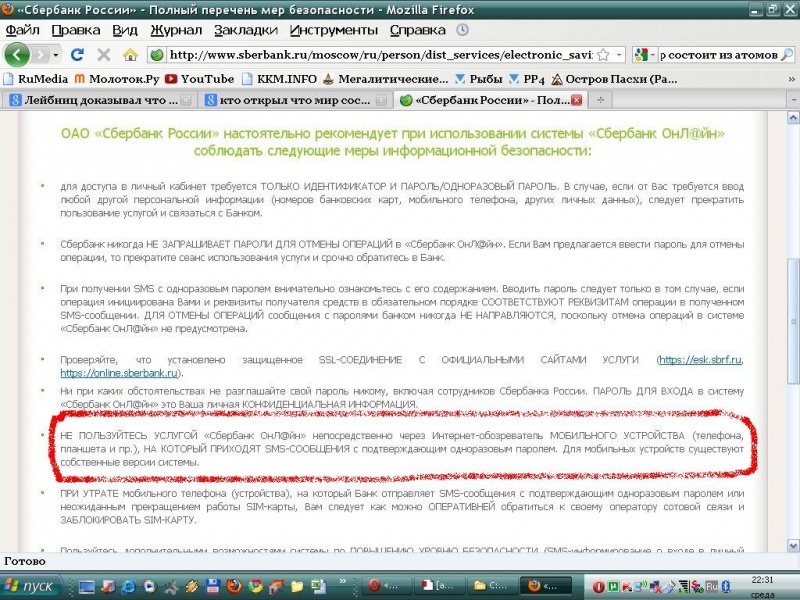Select the 'Сбербанк России' tab
This screenshot has width=800, height=600.
pyautogui.click(x=490, y=100)
